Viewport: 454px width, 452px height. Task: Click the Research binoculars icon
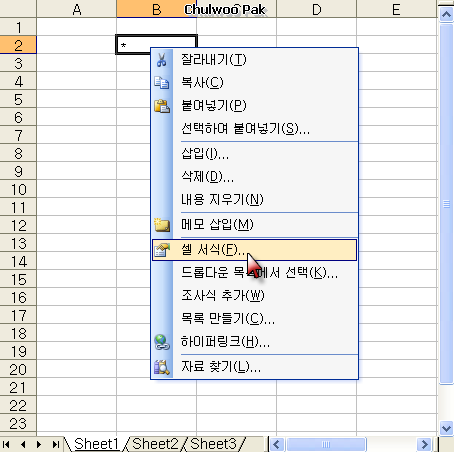162,367
